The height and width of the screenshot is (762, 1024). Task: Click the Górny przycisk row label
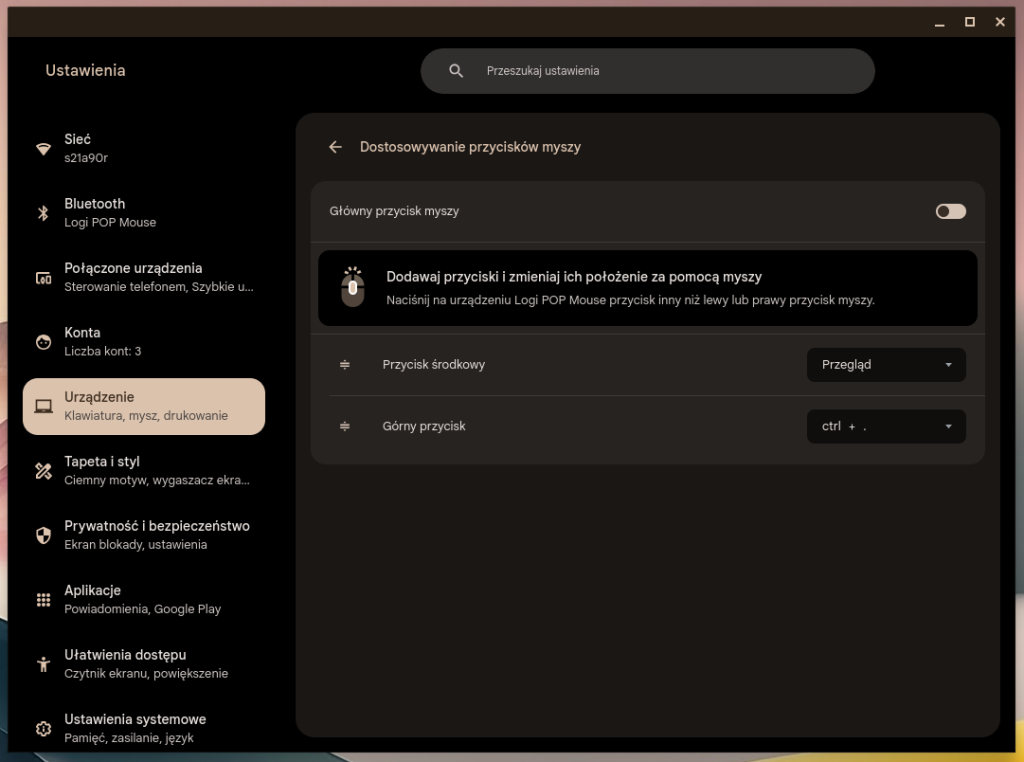(x=424, y=426)
